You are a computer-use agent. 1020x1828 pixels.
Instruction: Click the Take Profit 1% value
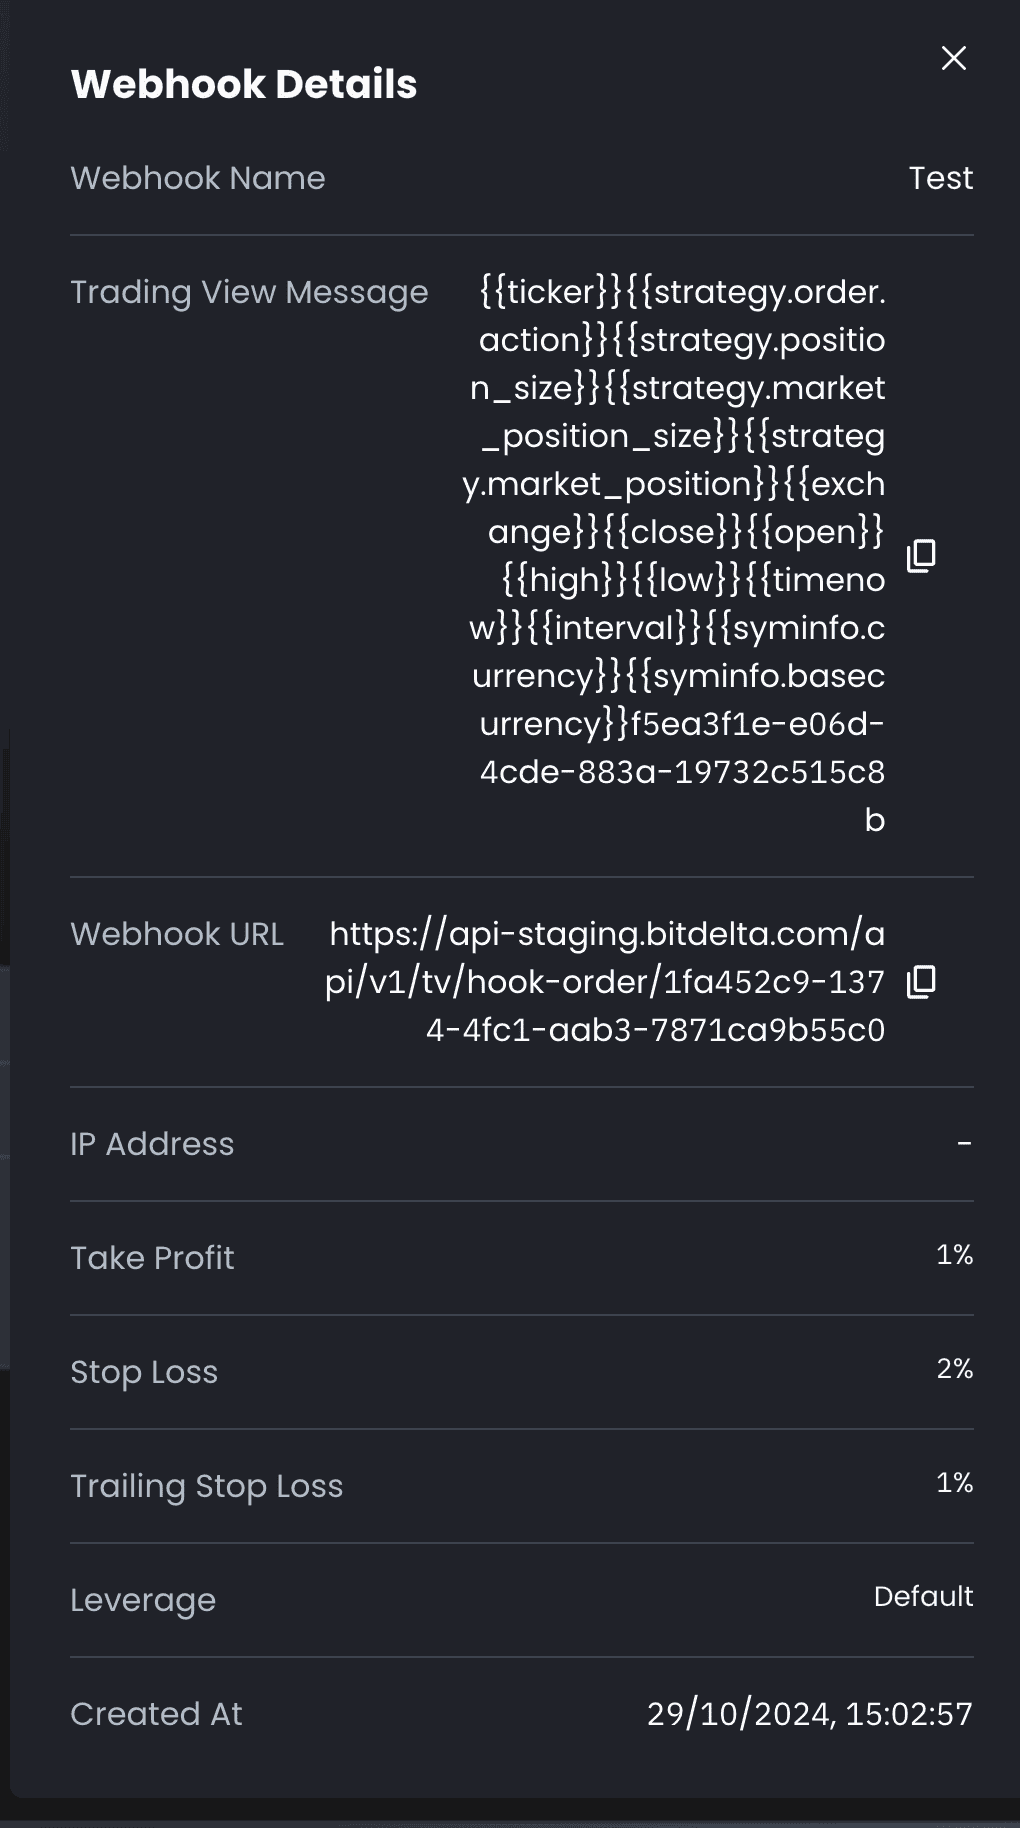click(x=955, y=1255)
